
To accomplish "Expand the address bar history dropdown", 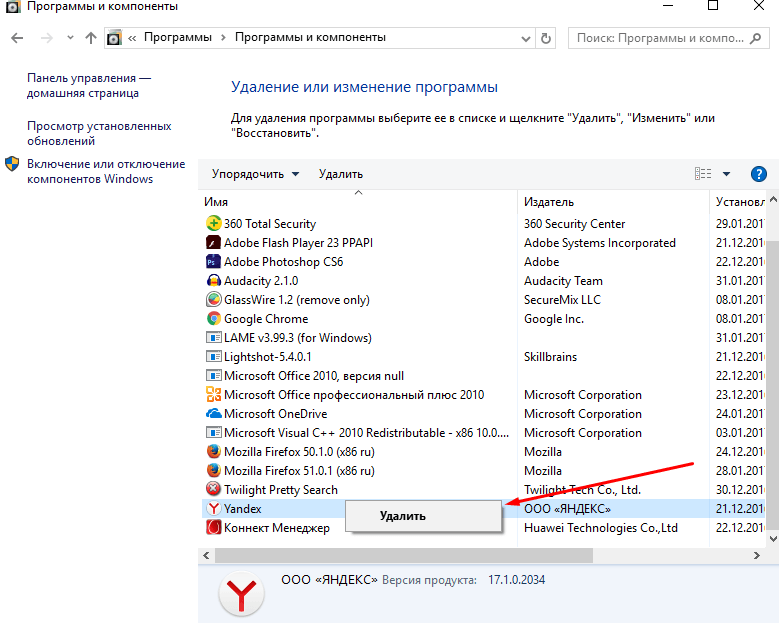I will [525, 38].
